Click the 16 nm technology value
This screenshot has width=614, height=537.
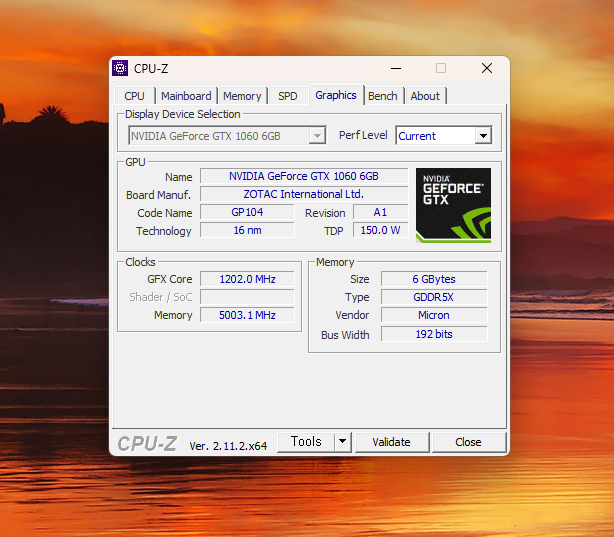pyautogui.click(x=247, y=230)
